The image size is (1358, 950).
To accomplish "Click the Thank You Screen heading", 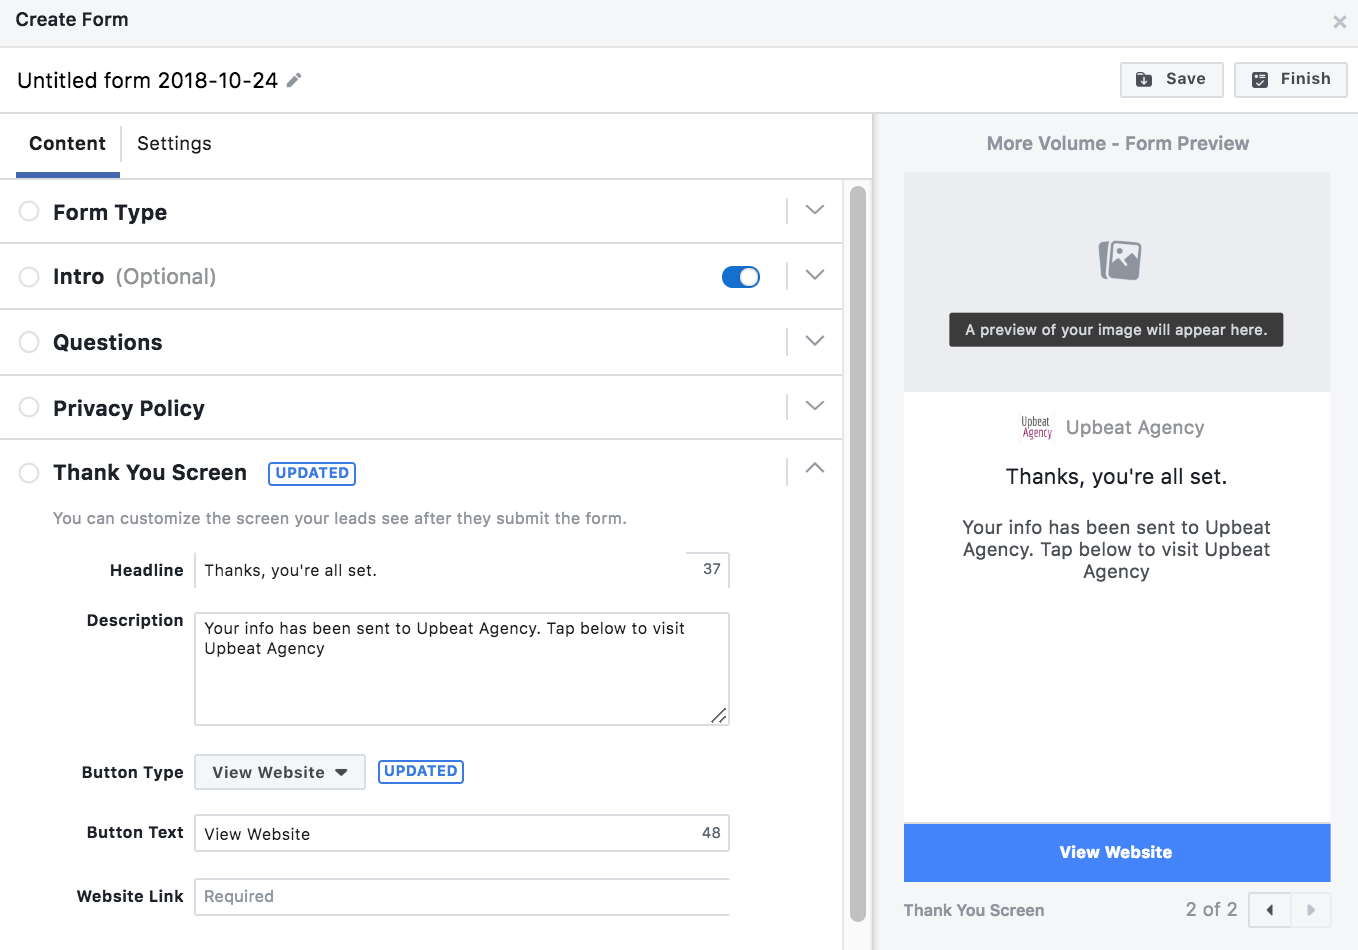I will [x=150, y=472].
